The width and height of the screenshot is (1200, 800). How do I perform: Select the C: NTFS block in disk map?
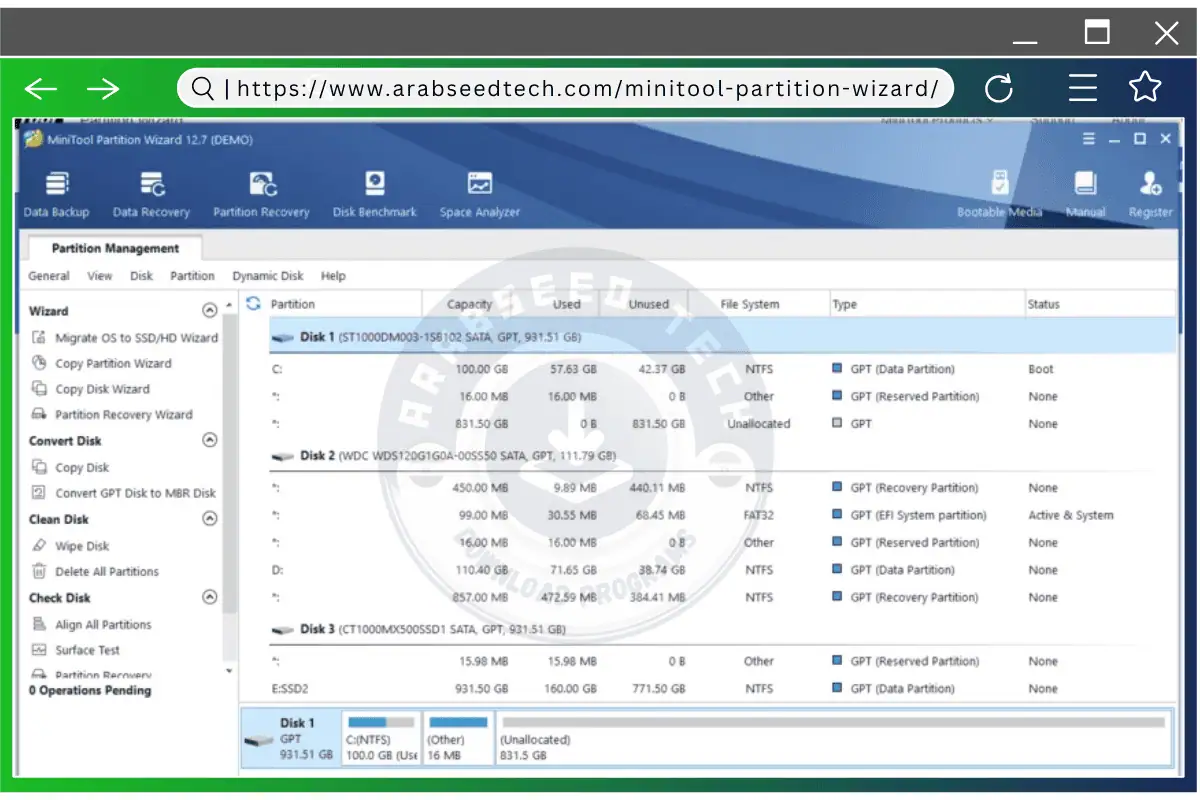(381, 737)
